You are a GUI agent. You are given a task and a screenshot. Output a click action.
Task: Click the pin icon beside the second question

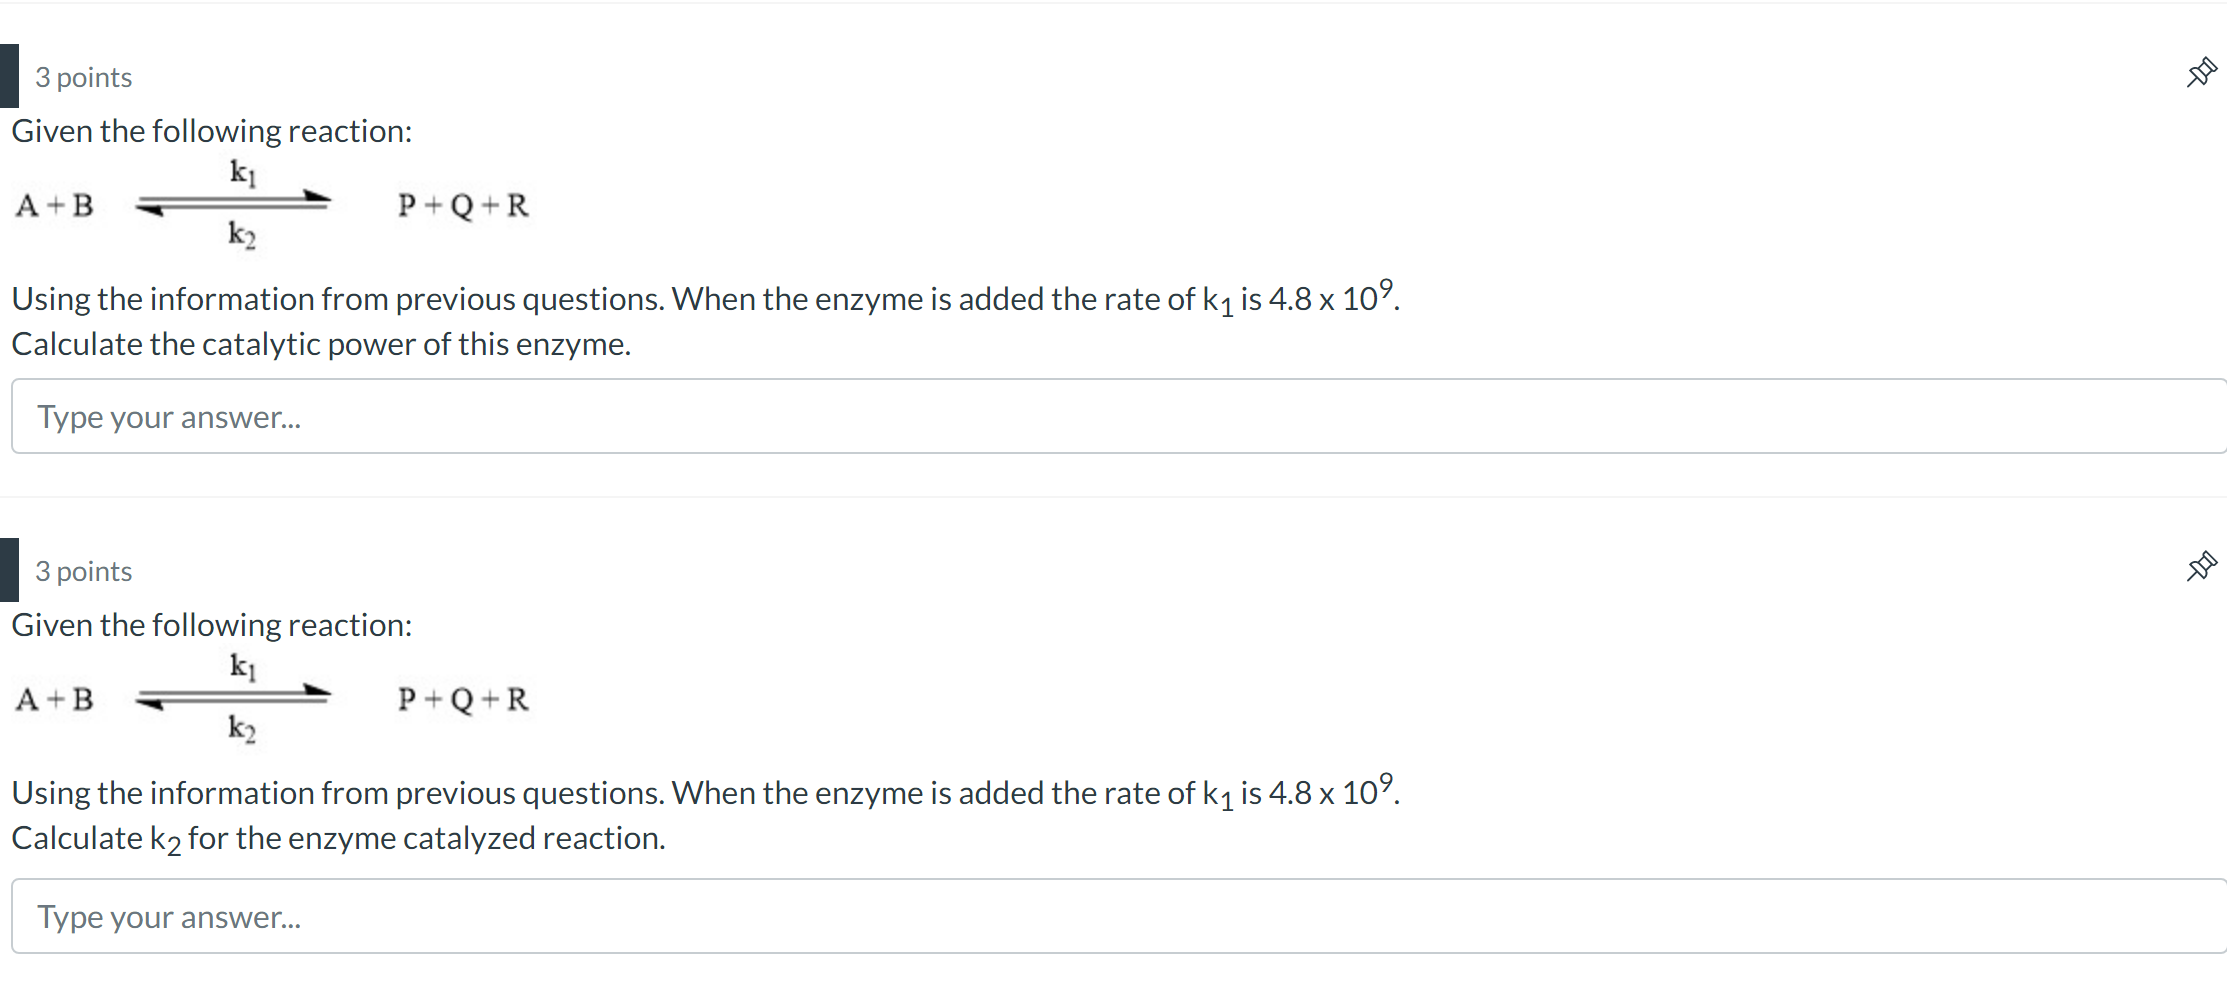point(2200,565)
